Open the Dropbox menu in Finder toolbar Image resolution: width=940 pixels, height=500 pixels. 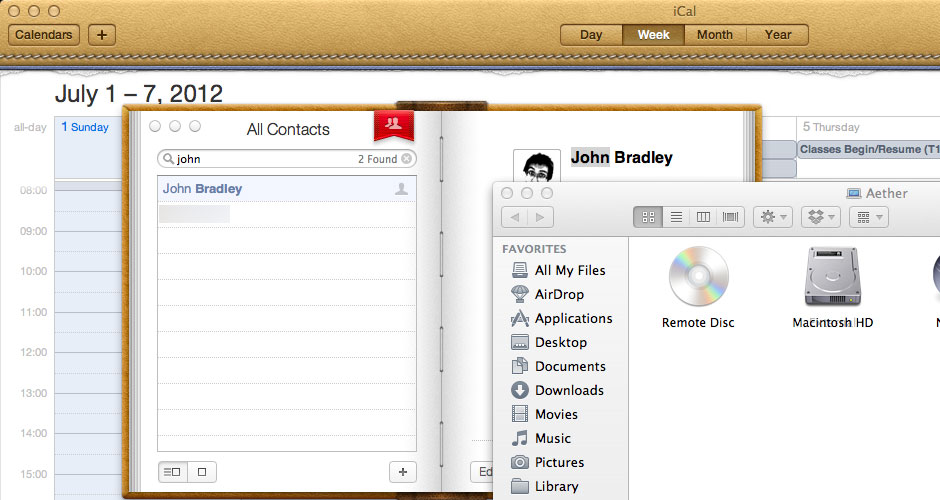[821, 217]
